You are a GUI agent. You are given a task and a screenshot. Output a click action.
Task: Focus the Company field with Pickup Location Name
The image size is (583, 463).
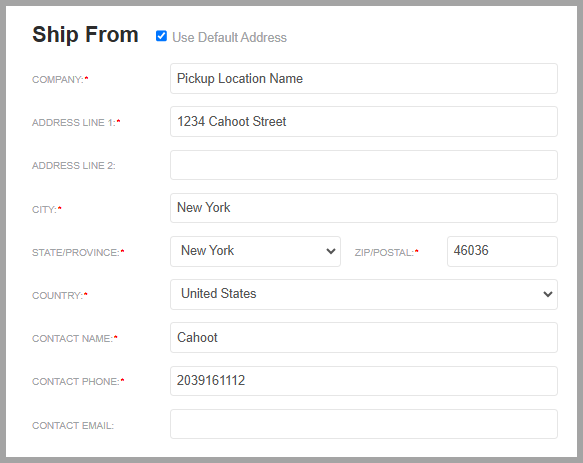click(364, 78)
